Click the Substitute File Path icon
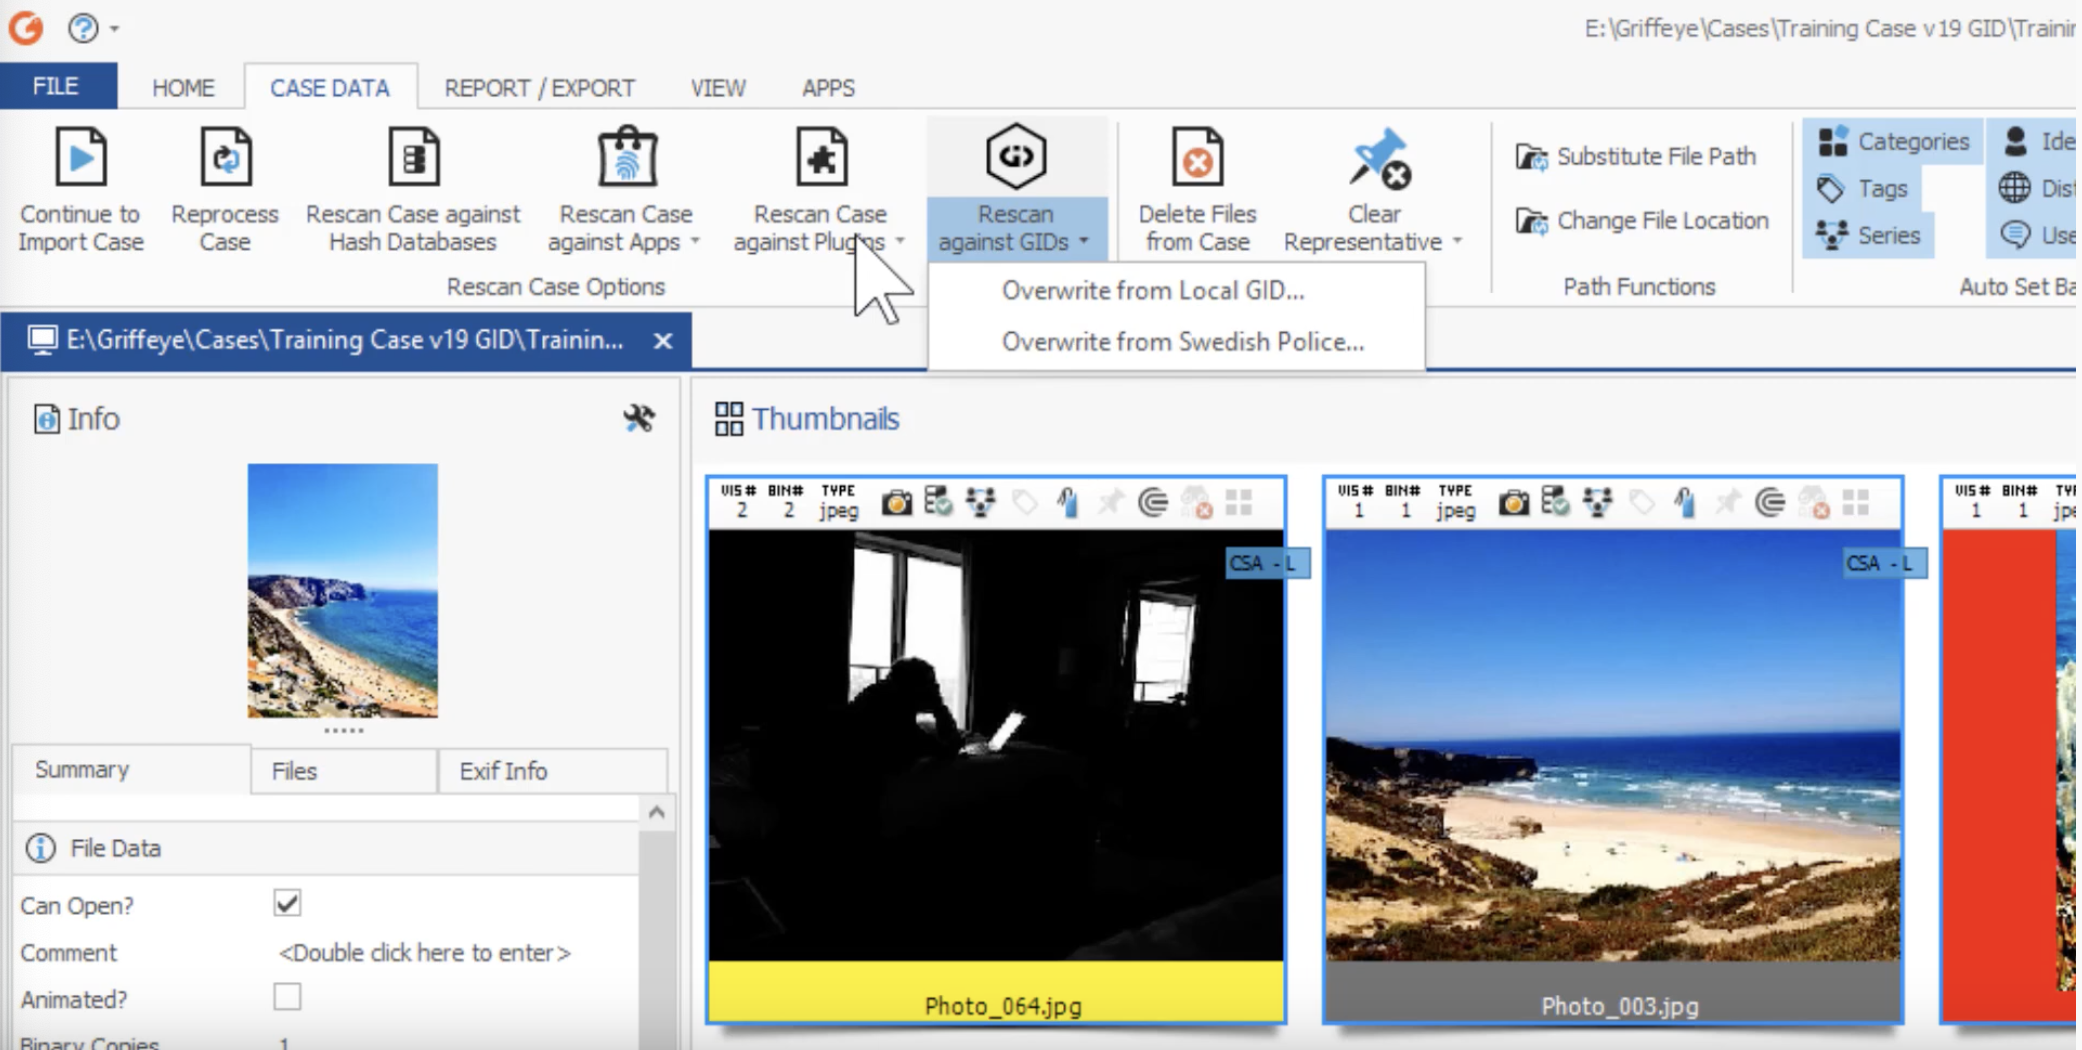The image size is (2082, 1050). tap(1531, 157)
